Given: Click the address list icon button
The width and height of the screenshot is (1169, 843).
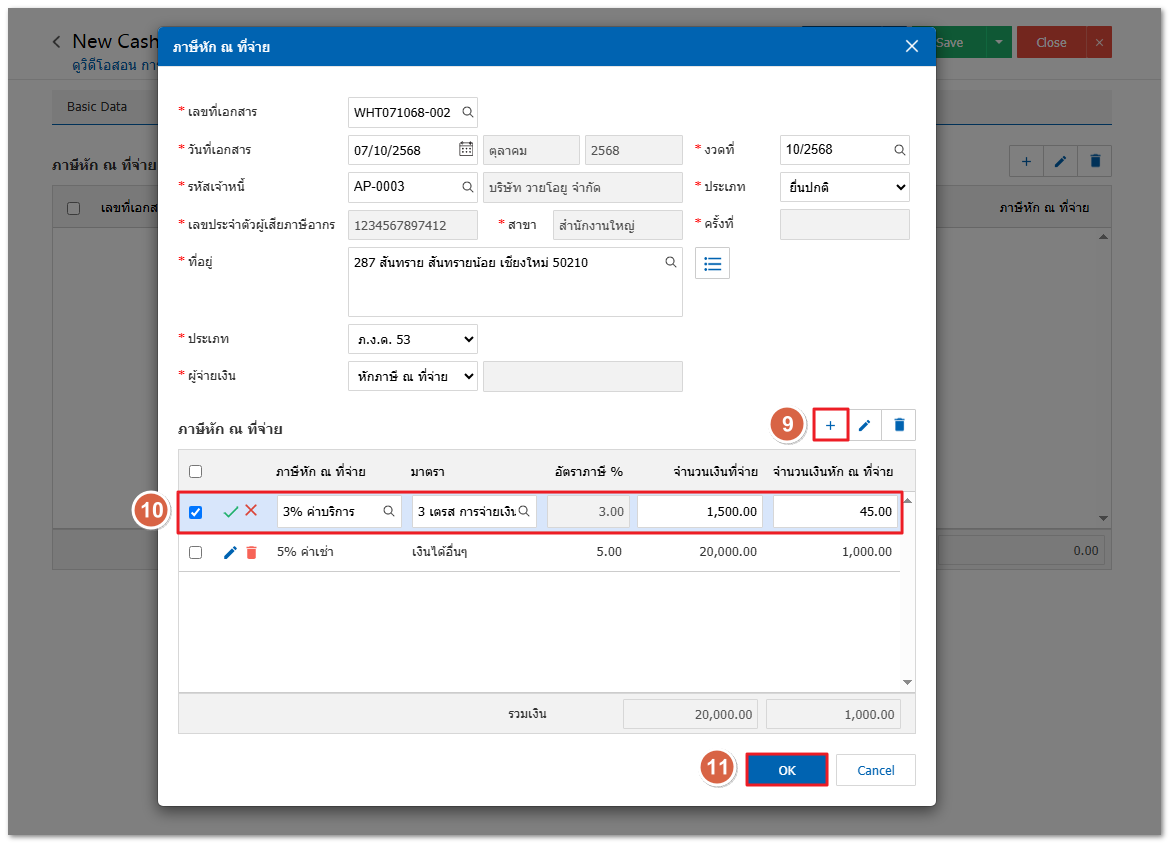Looking at the screenshot, I should tap(712, 264).
